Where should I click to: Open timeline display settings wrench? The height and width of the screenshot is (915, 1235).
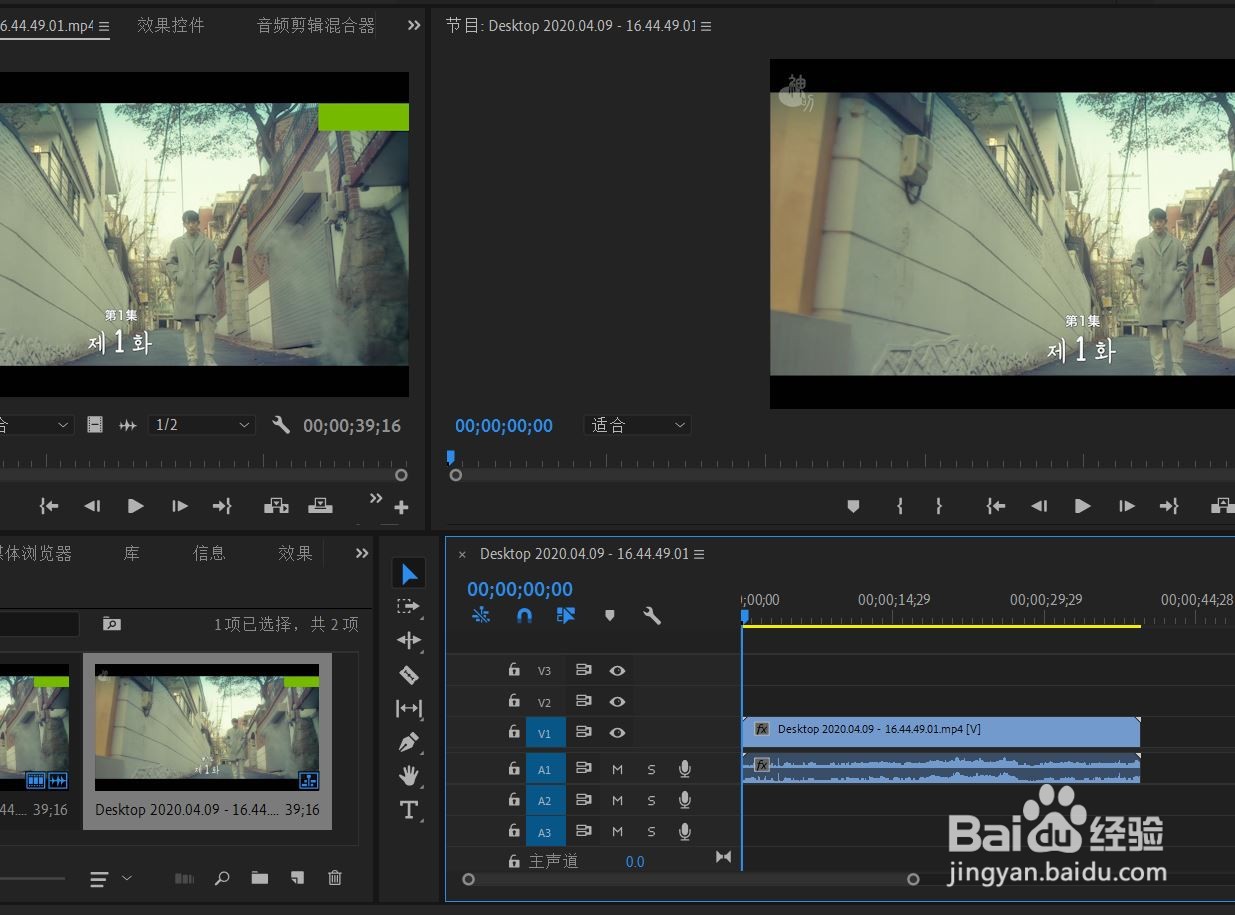pos(652,616)
